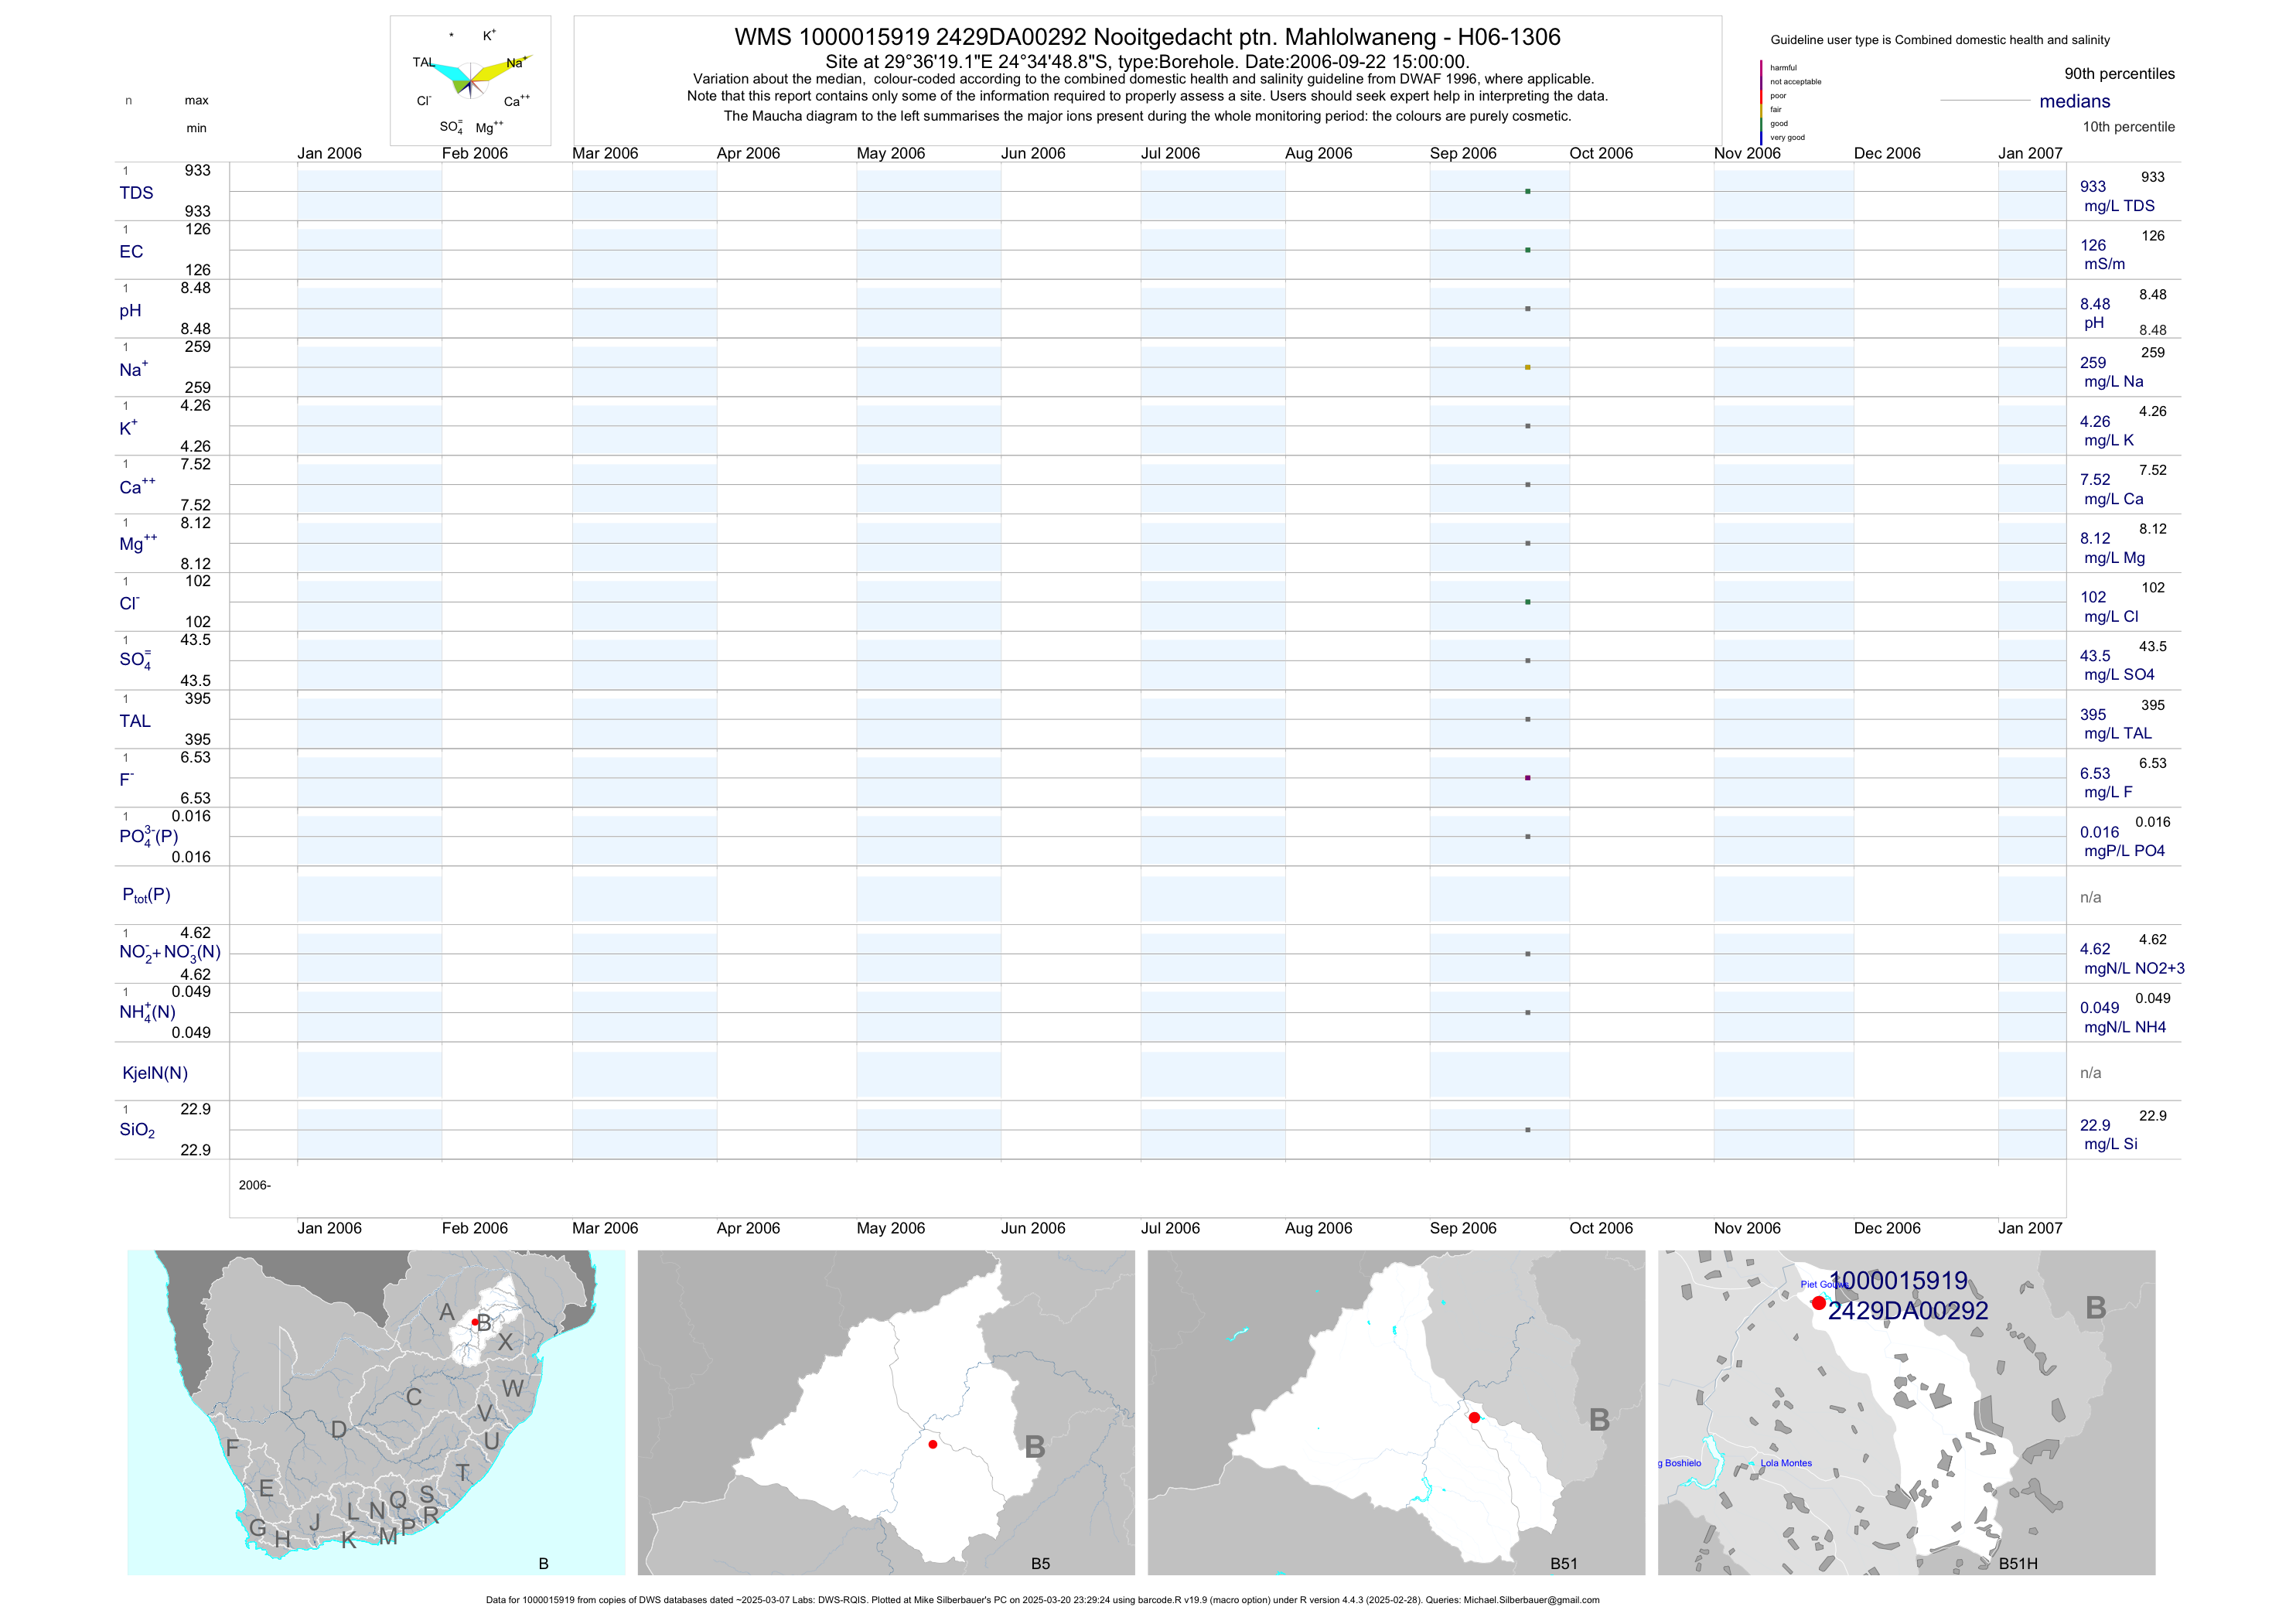This screenshot has width=2296, height=1624.
Task: Click the Ptot(P) n/a value
Action: point(2090,897)
